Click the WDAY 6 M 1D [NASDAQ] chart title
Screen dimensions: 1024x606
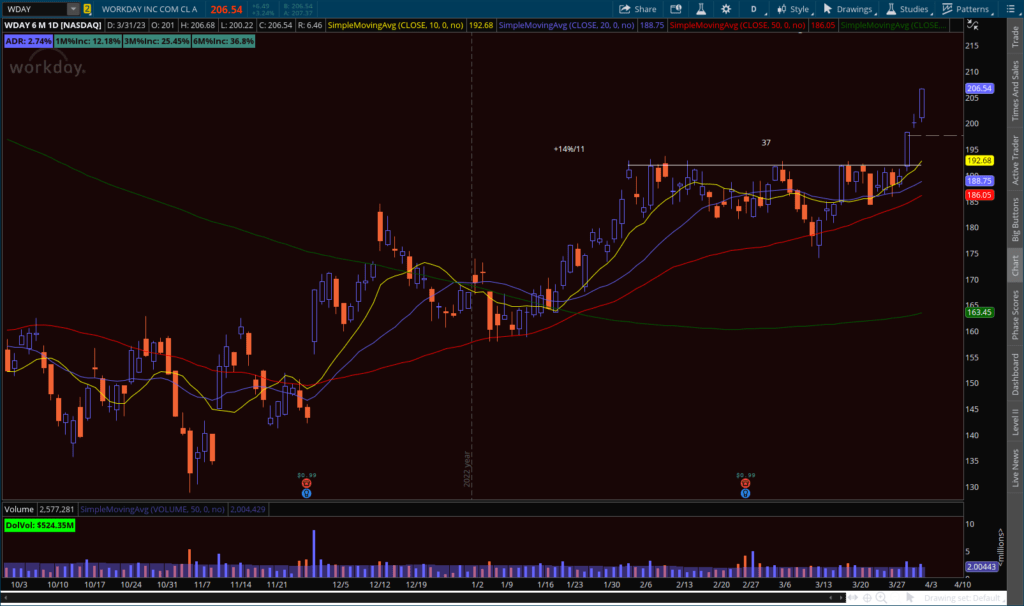tap(53, 25)
